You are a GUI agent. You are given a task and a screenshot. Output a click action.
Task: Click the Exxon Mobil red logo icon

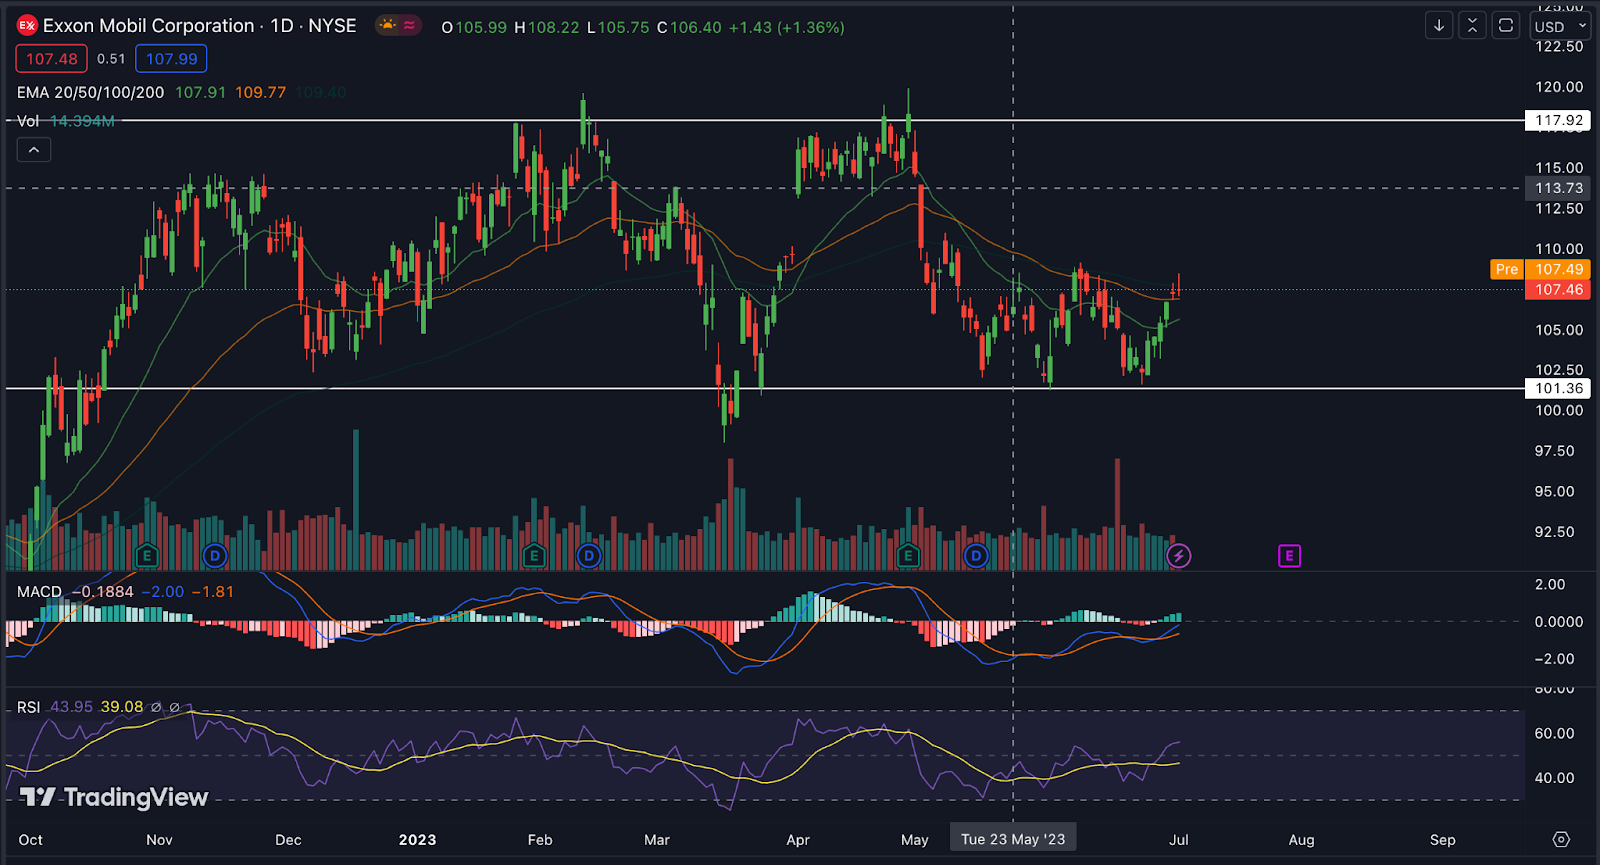pos(27,26)
